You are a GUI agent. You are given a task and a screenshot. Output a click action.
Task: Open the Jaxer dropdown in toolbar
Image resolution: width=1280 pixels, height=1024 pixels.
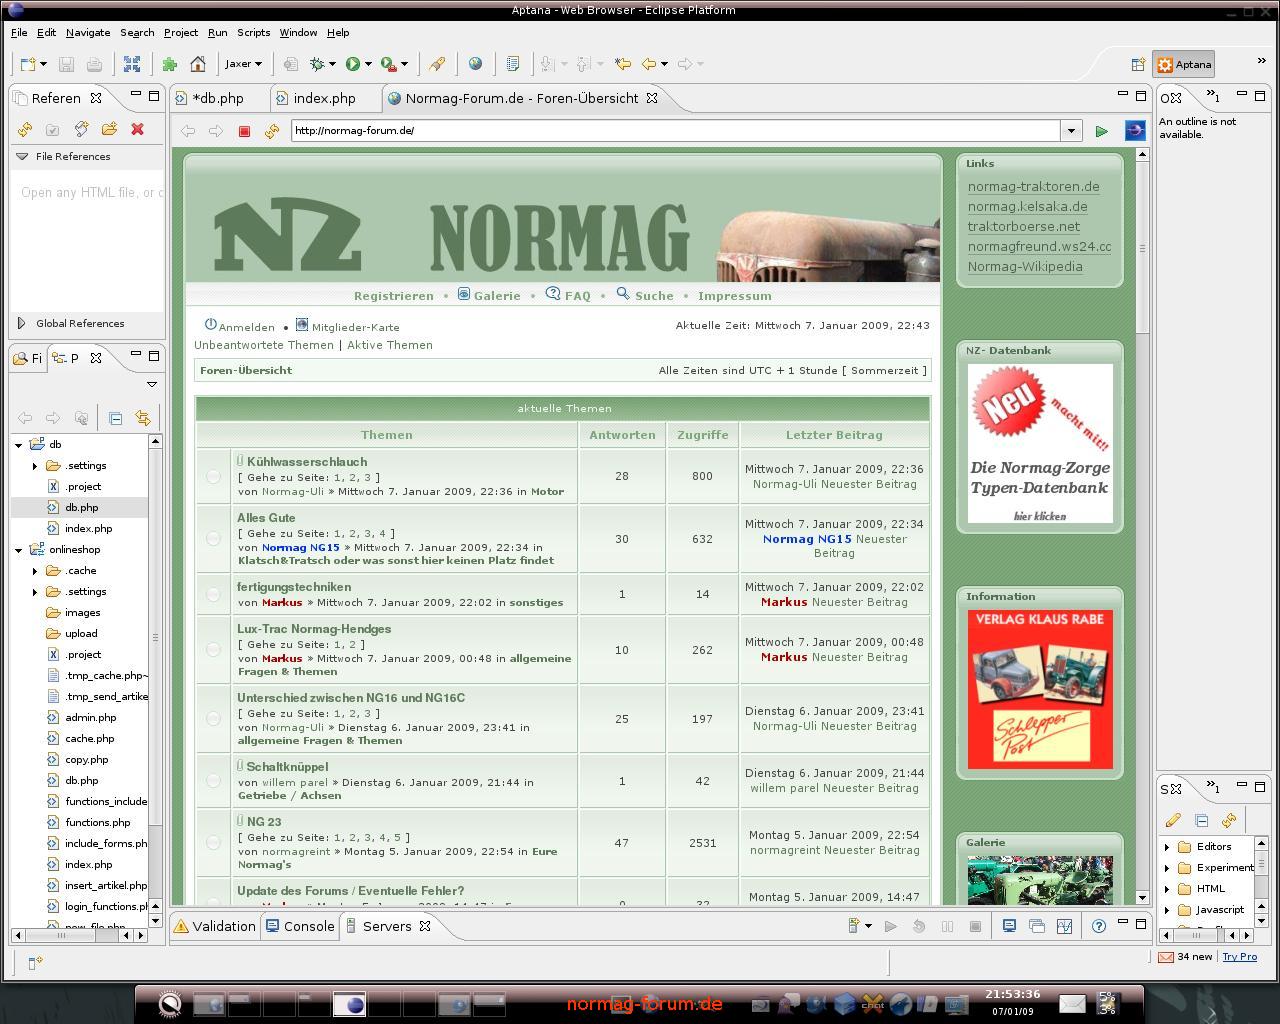coord(243,64)
